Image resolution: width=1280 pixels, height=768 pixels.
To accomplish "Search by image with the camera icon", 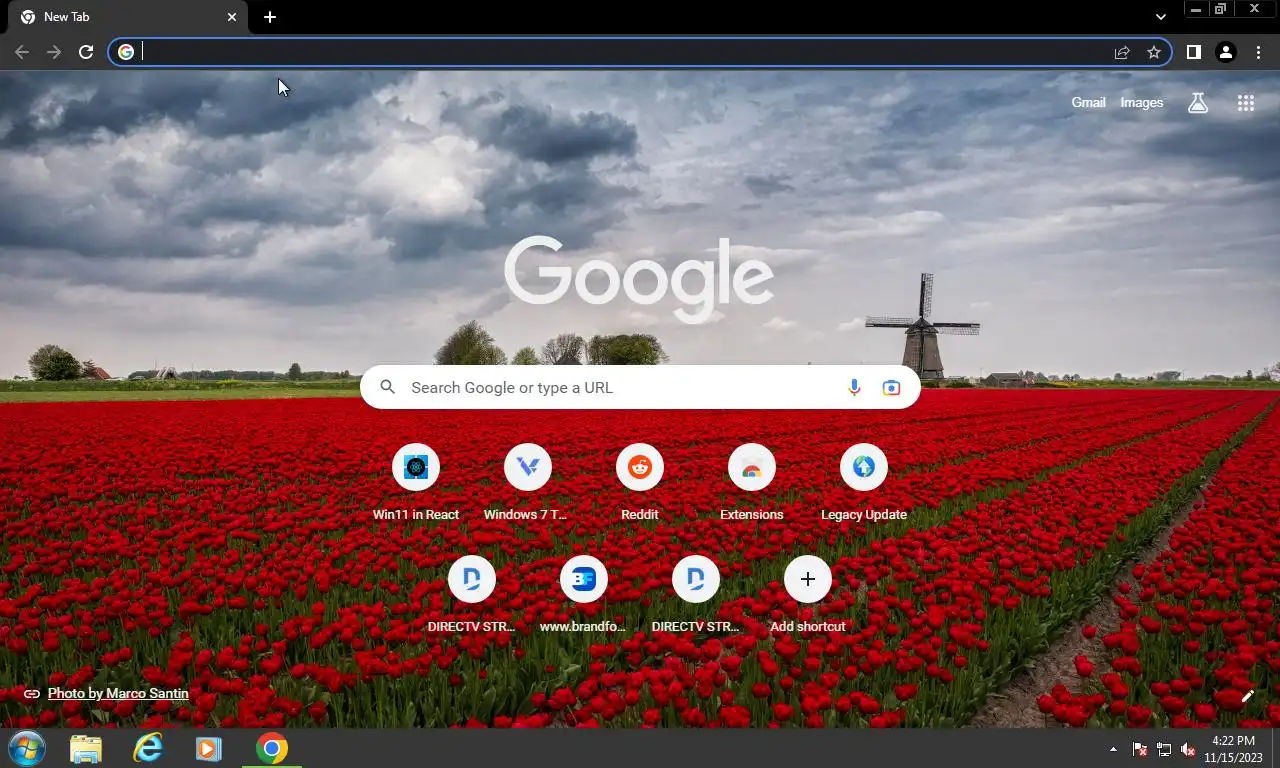I will pyautogui.click(x=891, y=387).
